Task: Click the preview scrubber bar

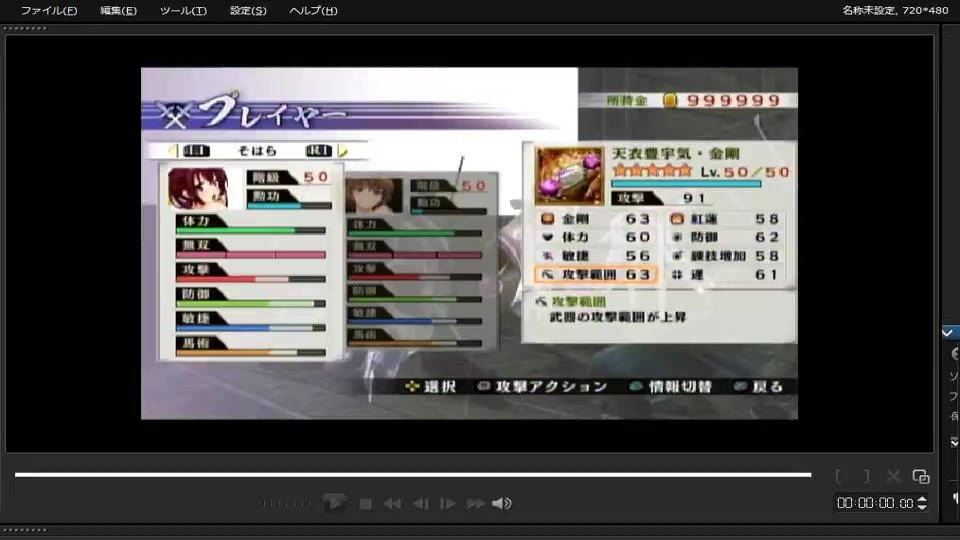Action: (413, 474)
